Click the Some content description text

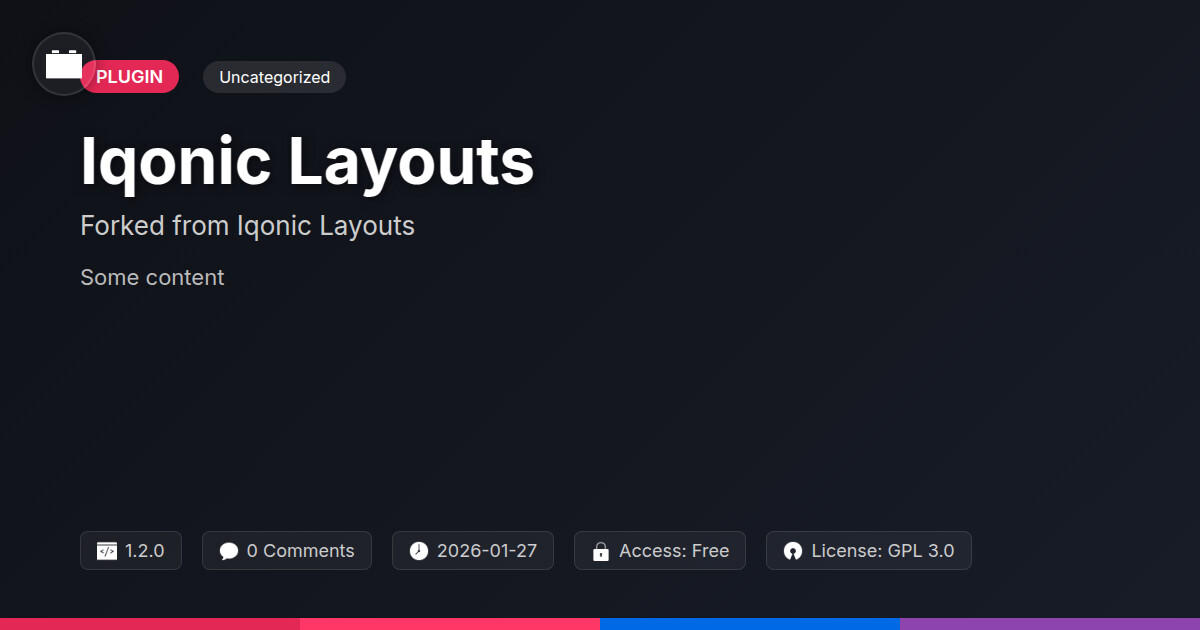[x=152, y=278]
